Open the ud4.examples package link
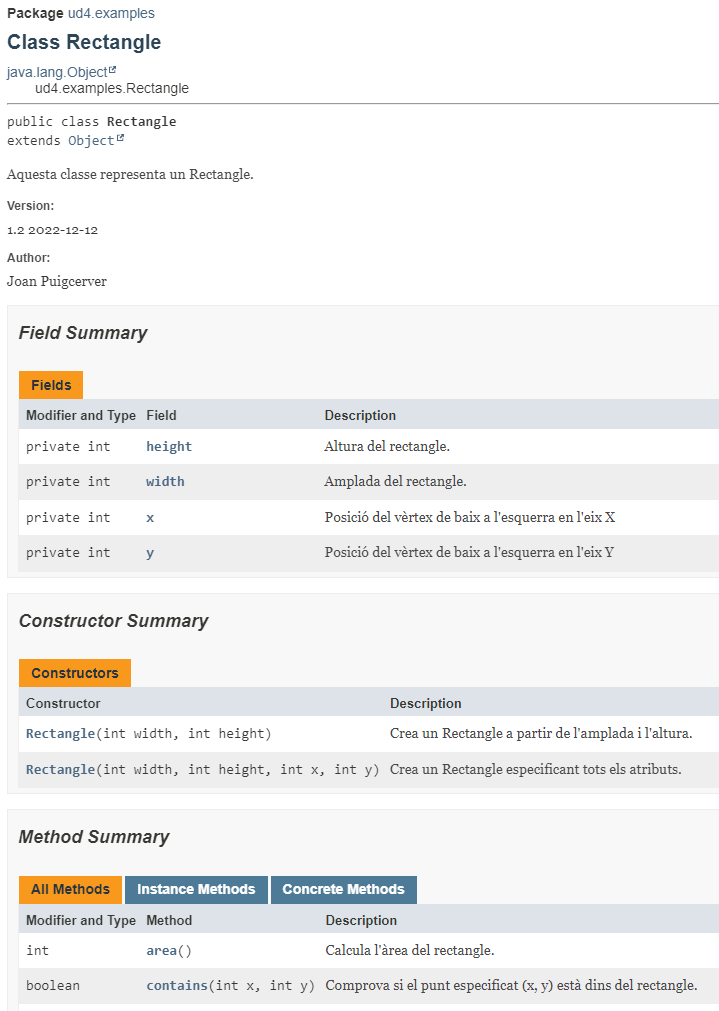This screenshot has height=1011, width=719. coord(111,13)
